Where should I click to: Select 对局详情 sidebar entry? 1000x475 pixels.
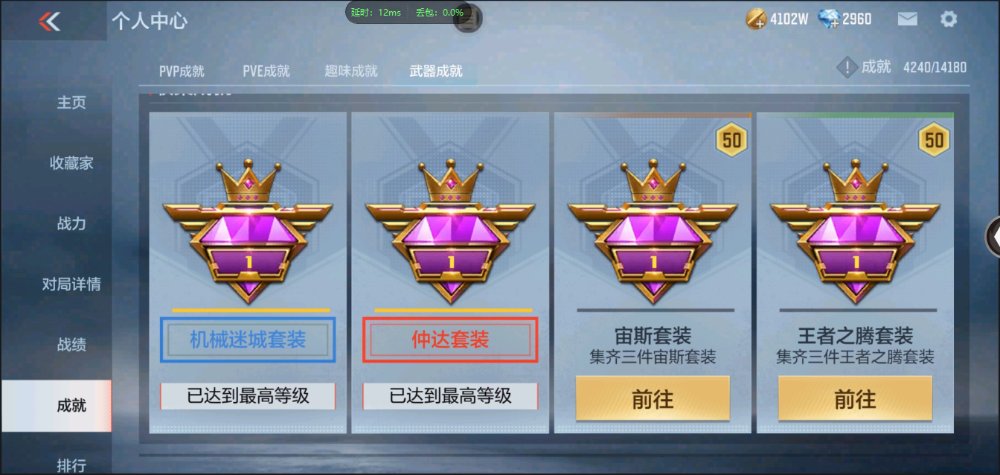click(x=71, y=284)
